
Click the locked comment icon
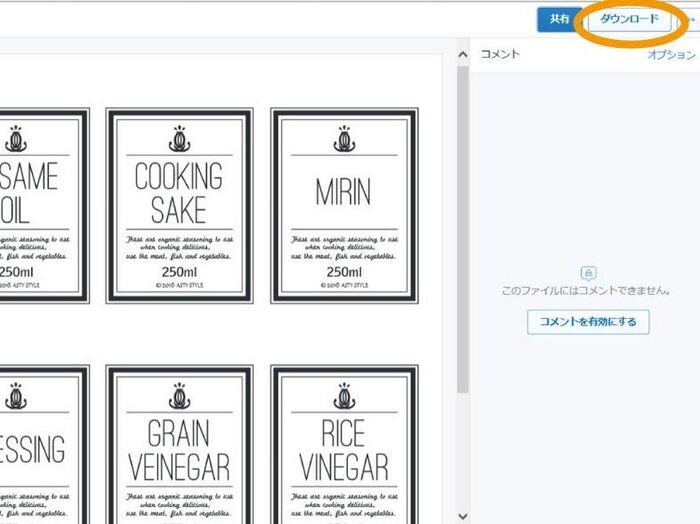(589, 273)
